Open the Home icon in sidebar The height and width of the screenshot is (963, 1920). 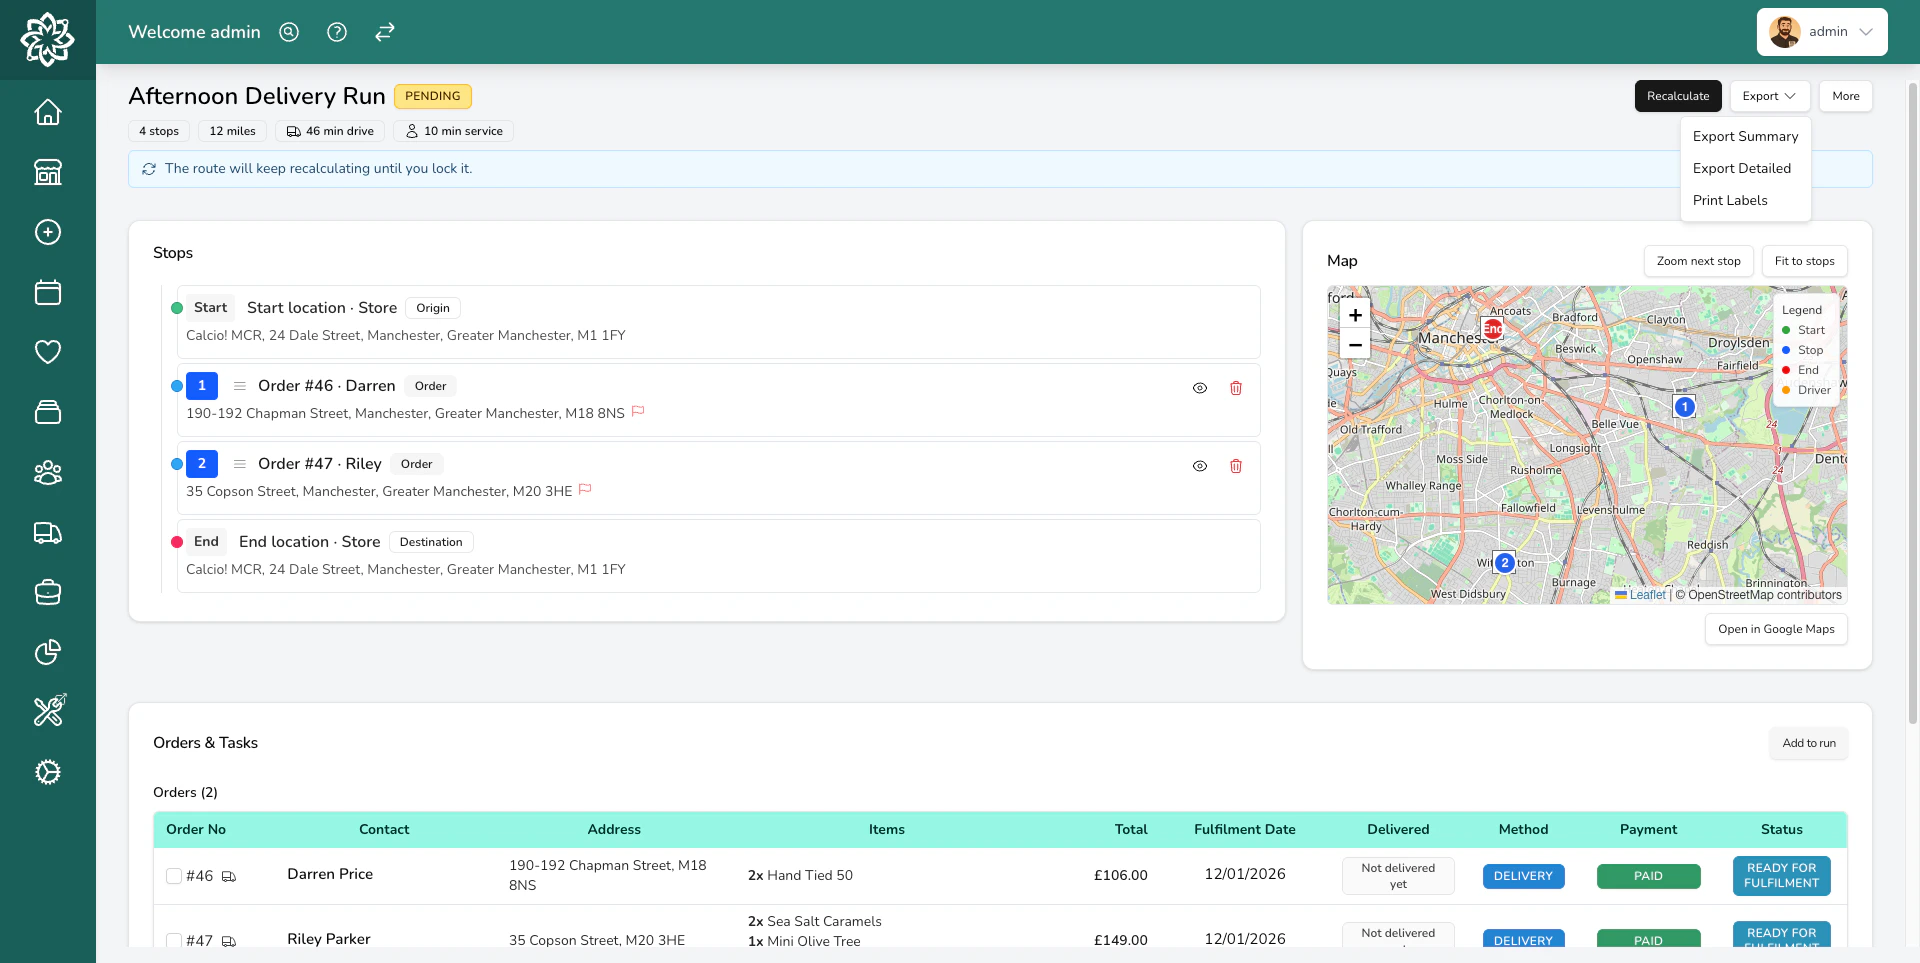pos(48,112)
